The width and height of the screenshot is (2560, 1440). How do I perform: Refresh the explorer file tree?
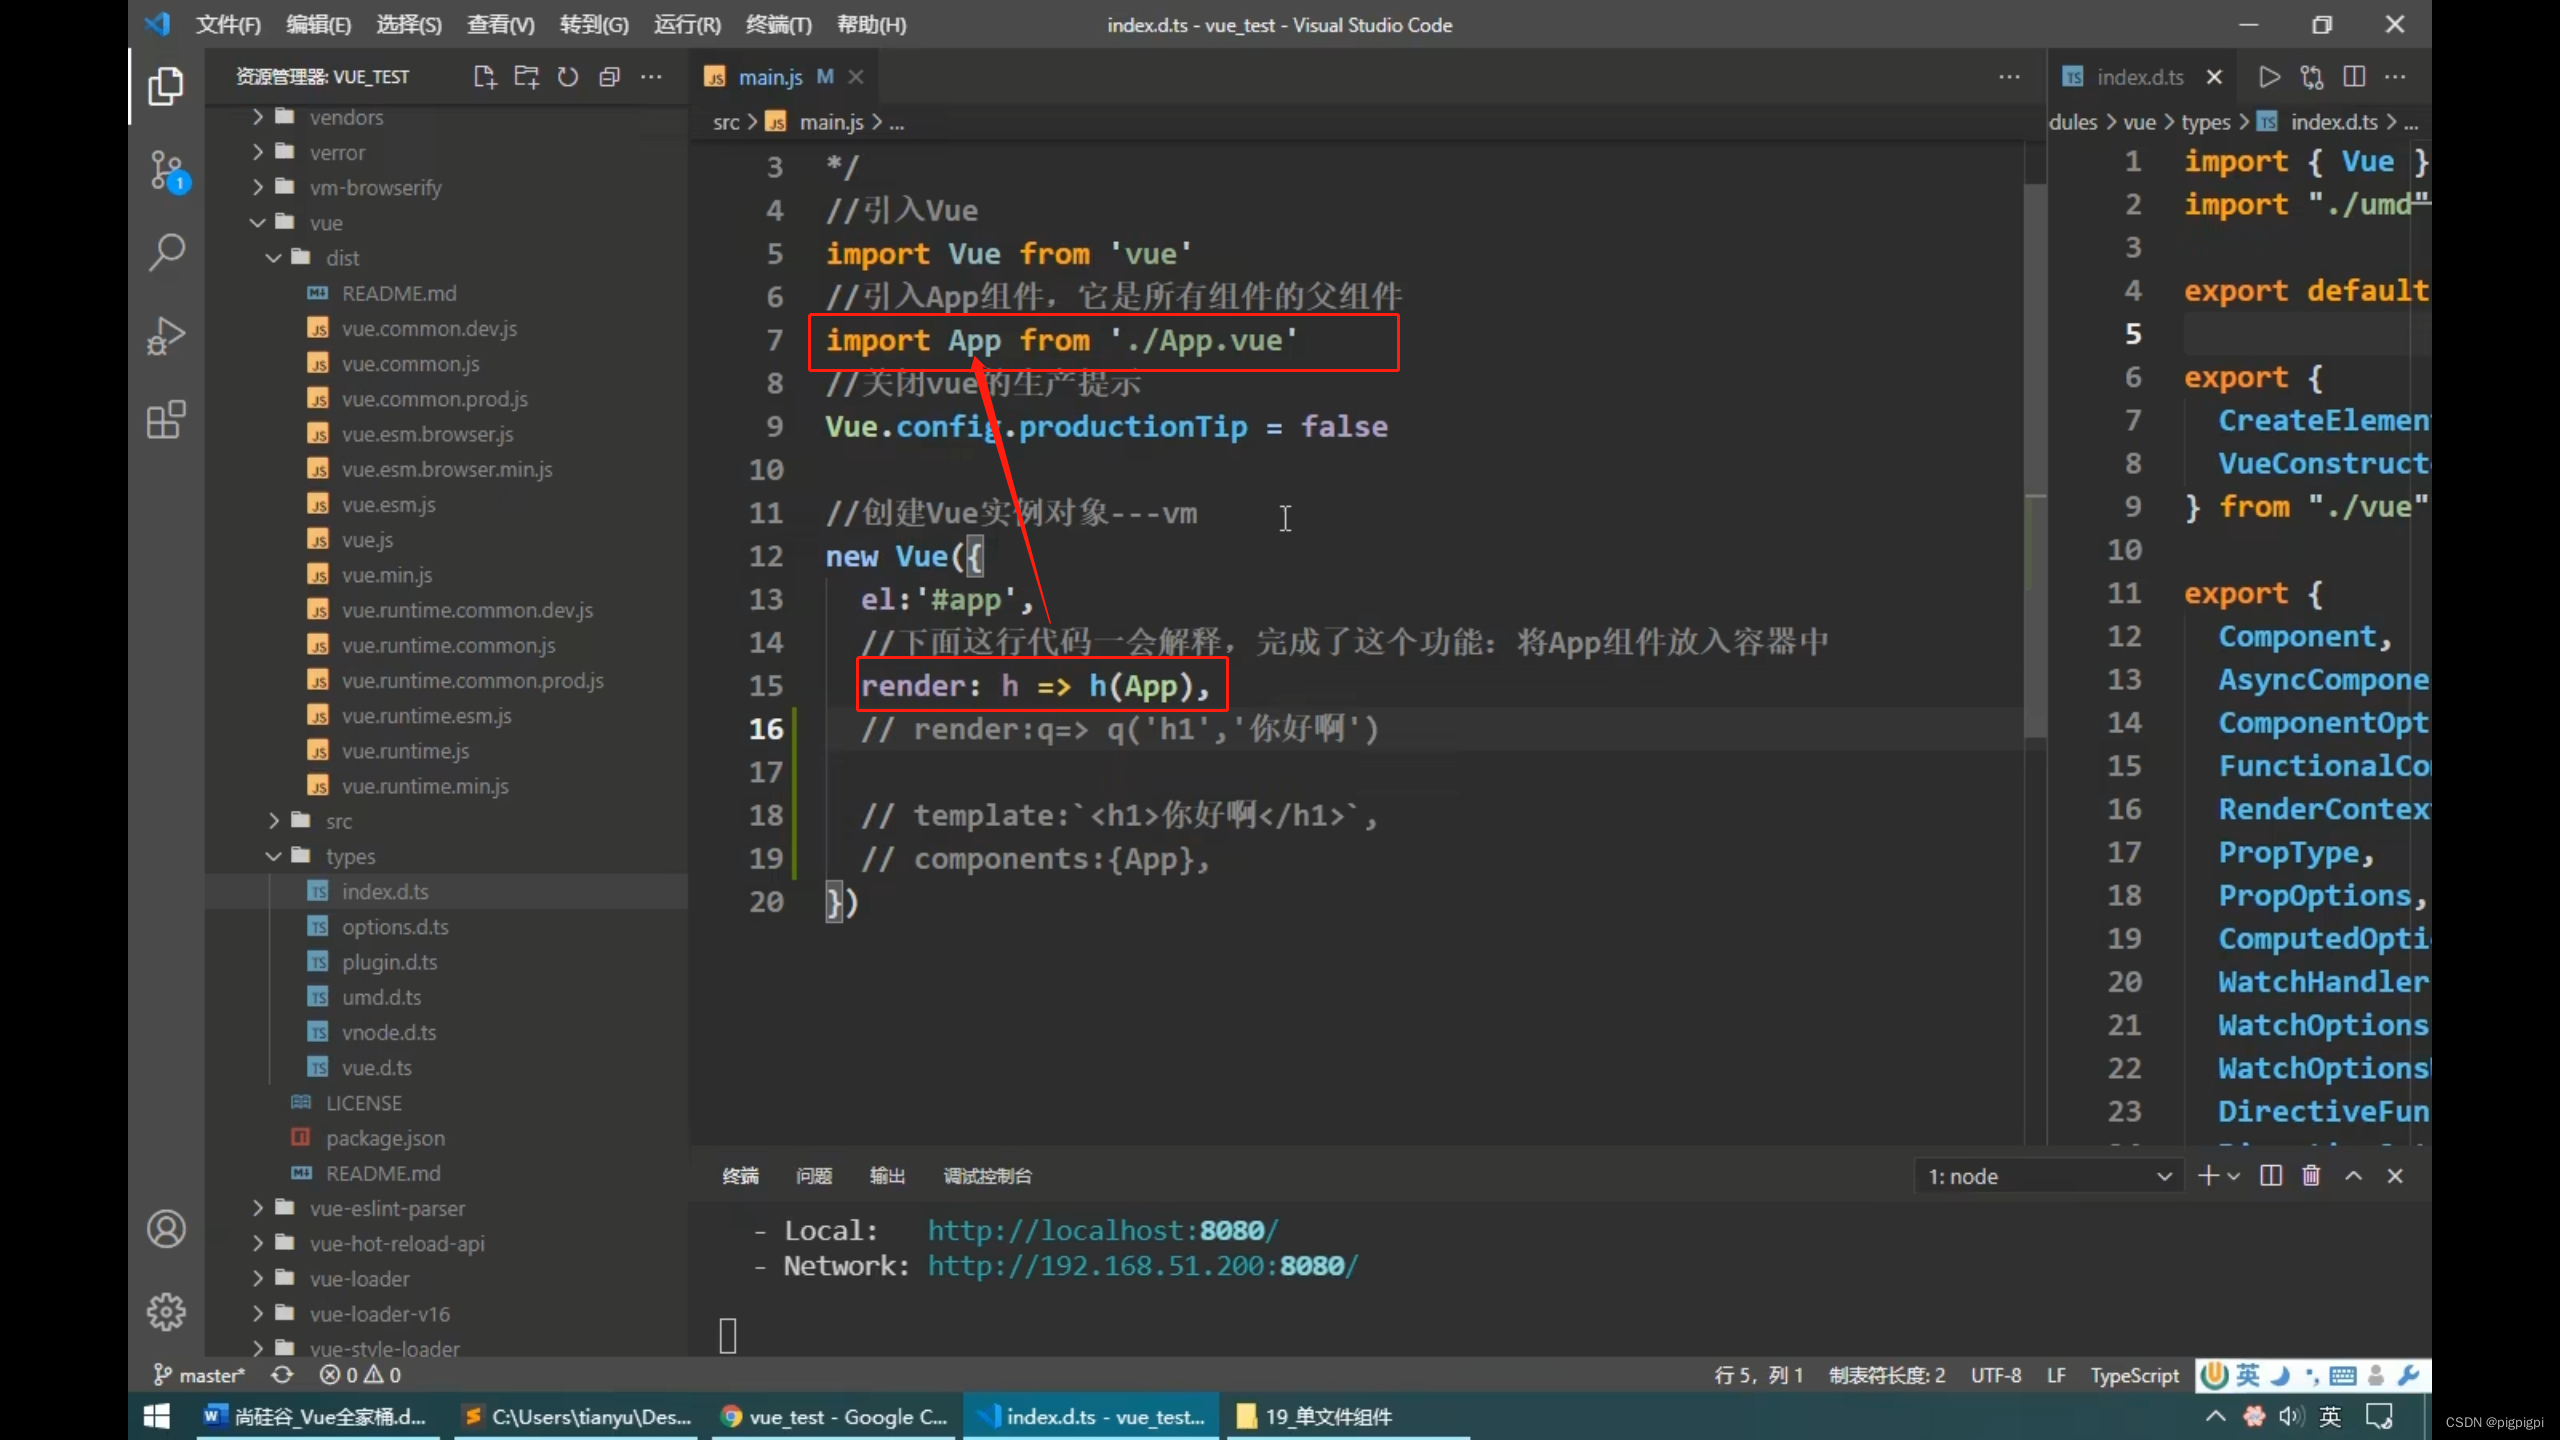(x=568, y=77)
